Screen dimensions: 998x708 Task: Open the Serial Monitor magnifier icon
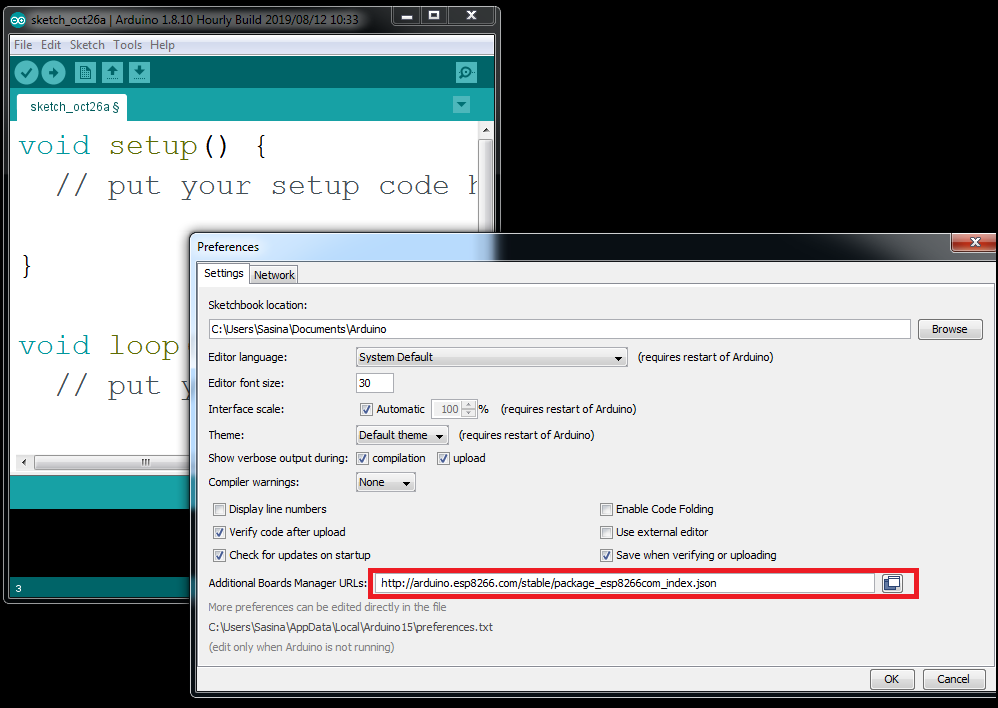pyautogui.click(x=467, y=73)
